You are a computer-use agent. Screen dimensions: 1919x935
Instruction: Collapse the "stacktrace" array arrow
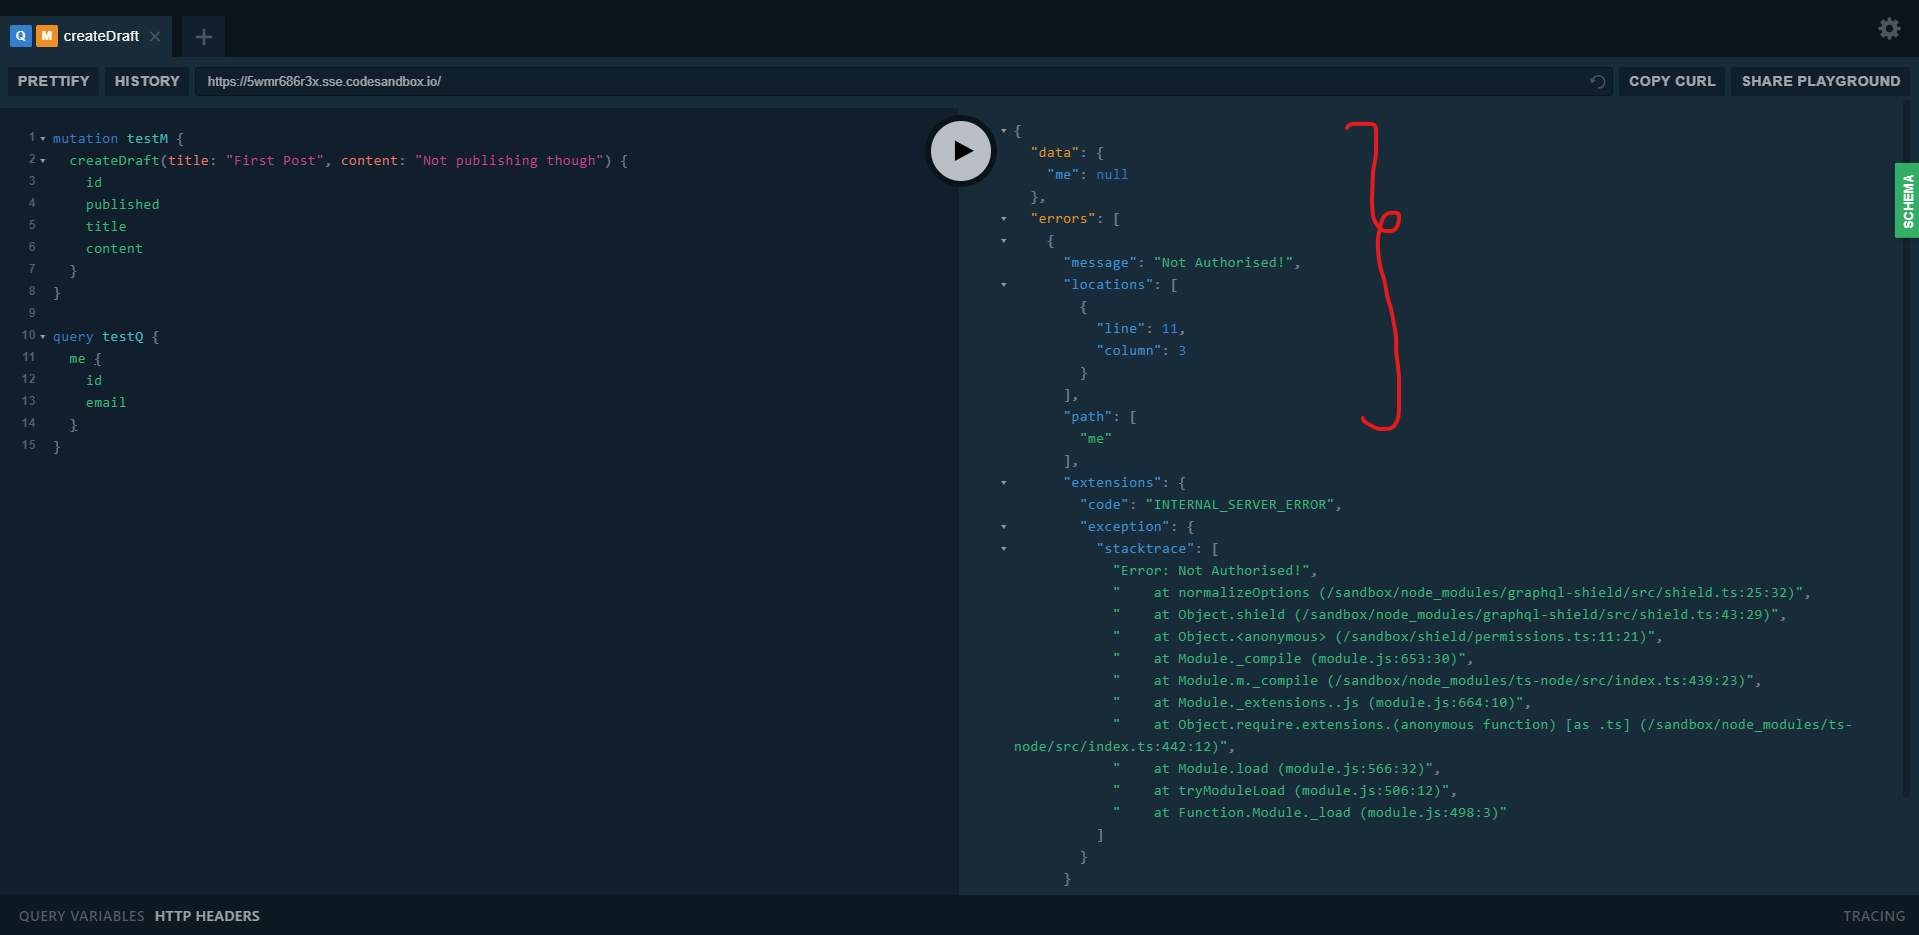point(1004,549)
